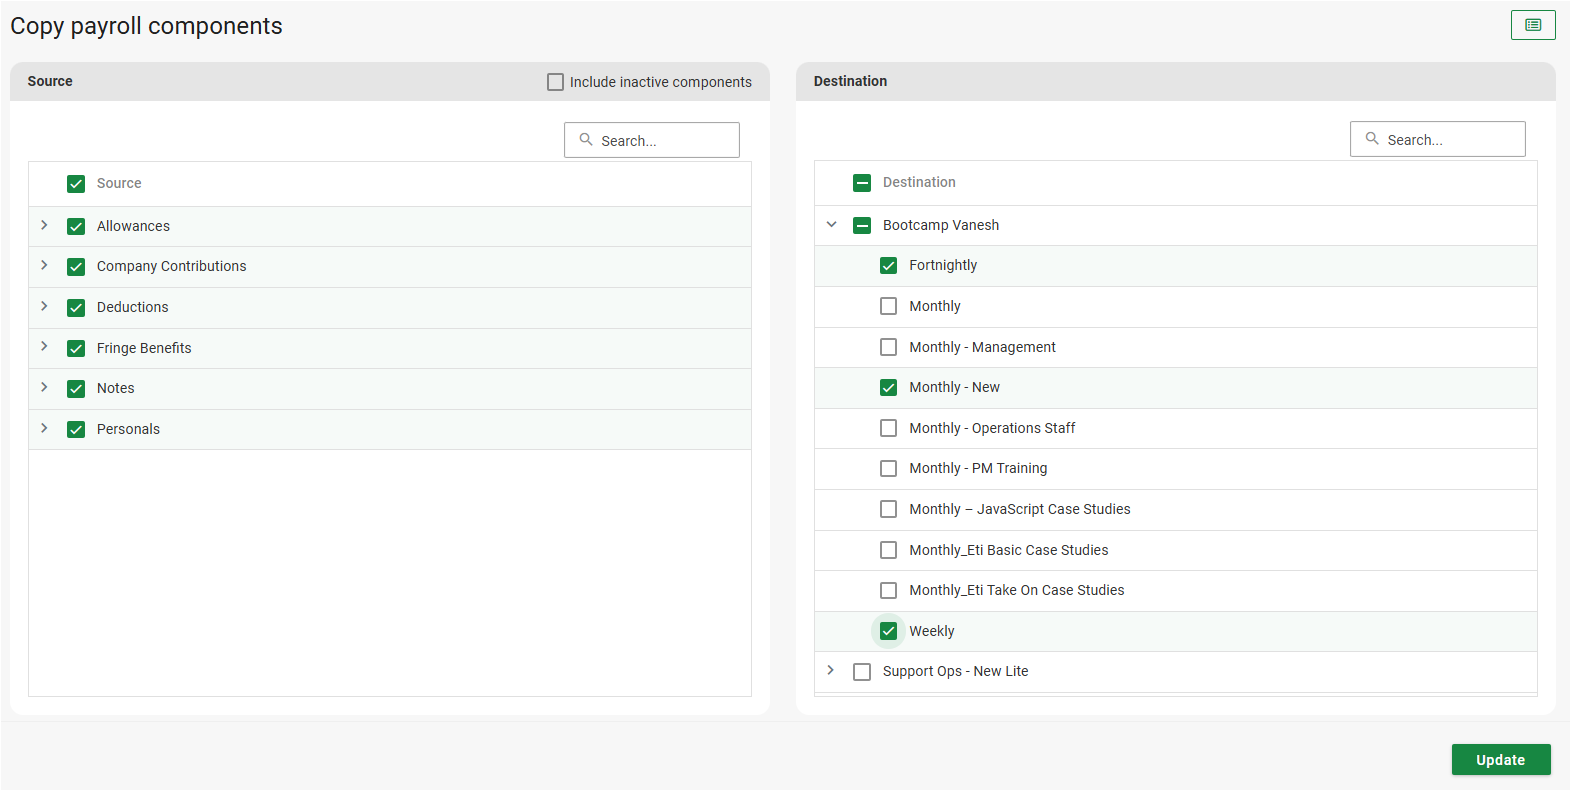Collapse the Bootcamp Vanesh group

[831, 225]
